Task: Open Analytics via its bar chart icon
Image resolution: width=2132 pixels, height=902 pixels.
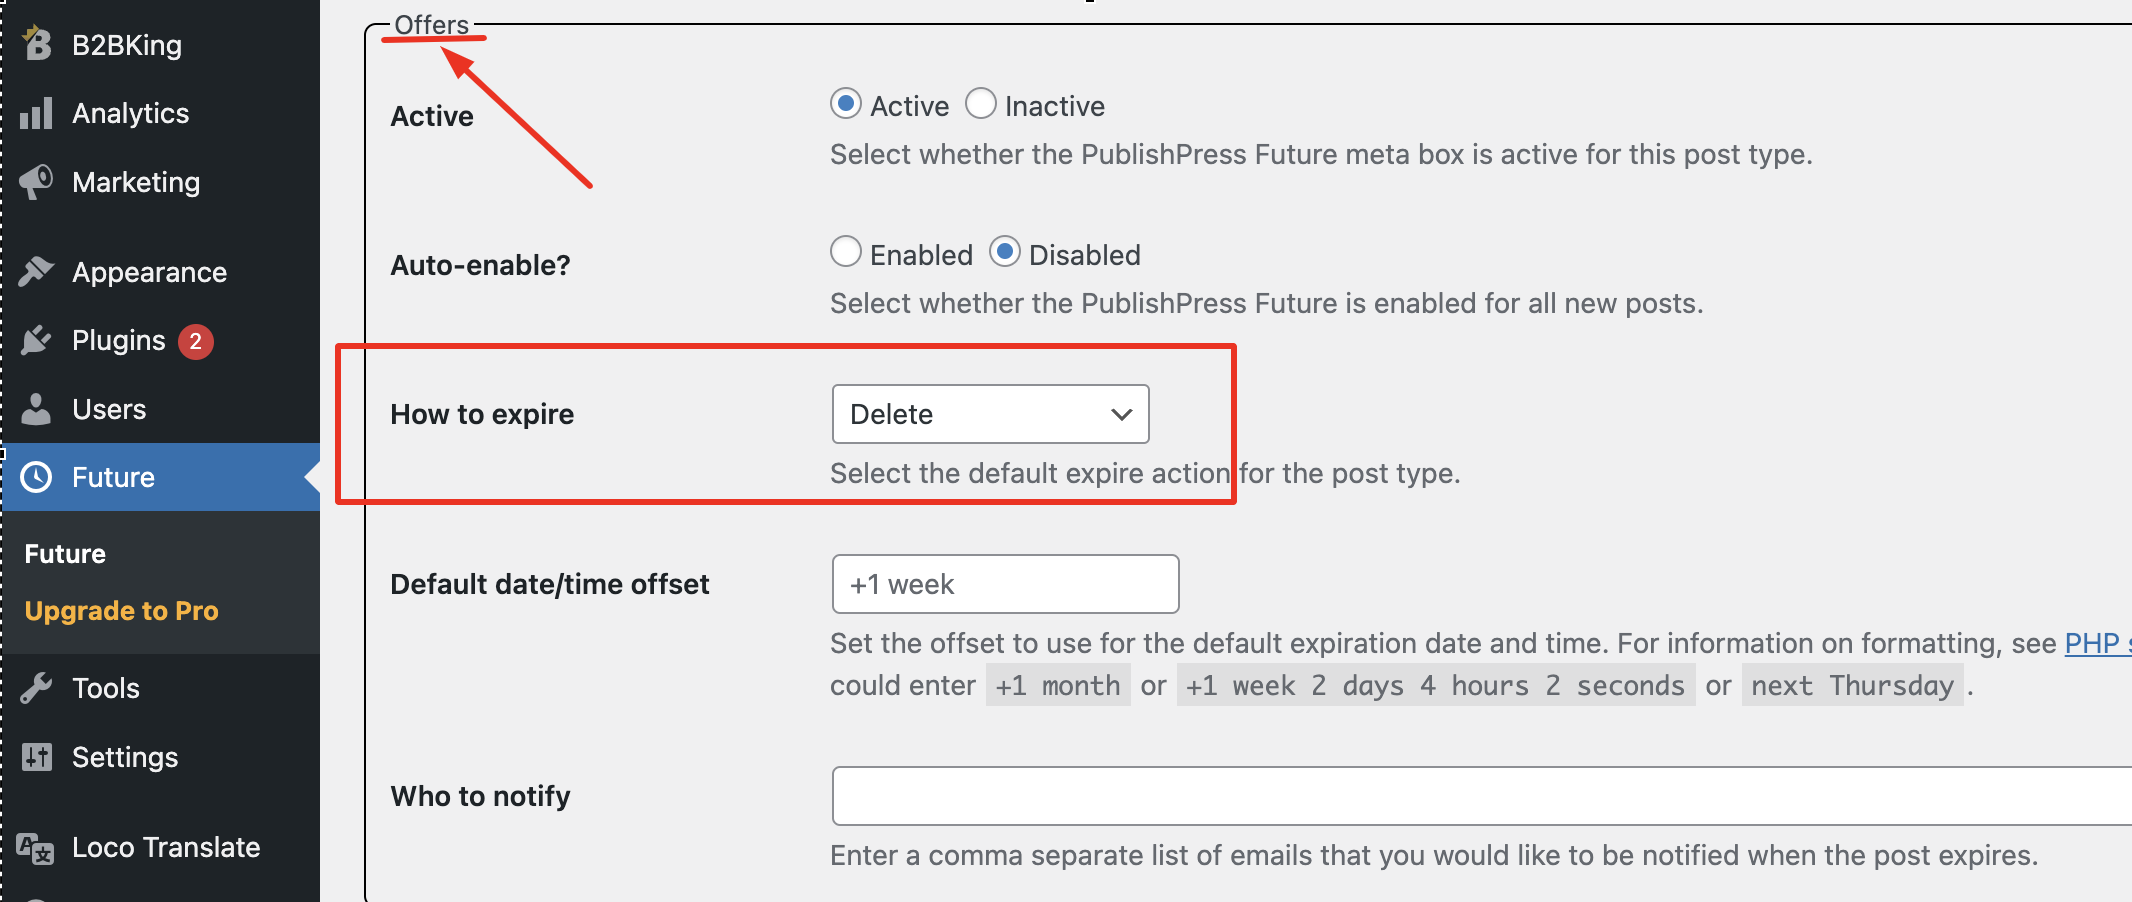Action: pyautogui.click(x=36, y=113)
